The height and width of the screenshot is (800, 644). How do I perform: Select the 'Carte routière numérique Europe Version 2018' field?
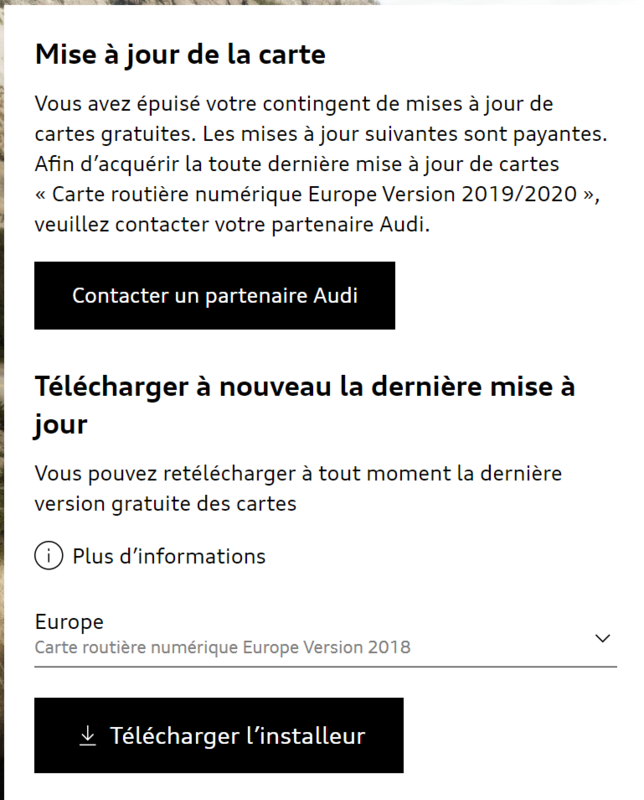click(222, 647)
